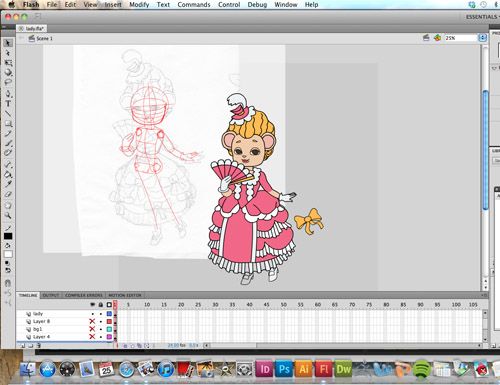Open Photoshop from the dock
This screenshot has height=385, width=500.
pyautogui.click(x=284, y=369)
